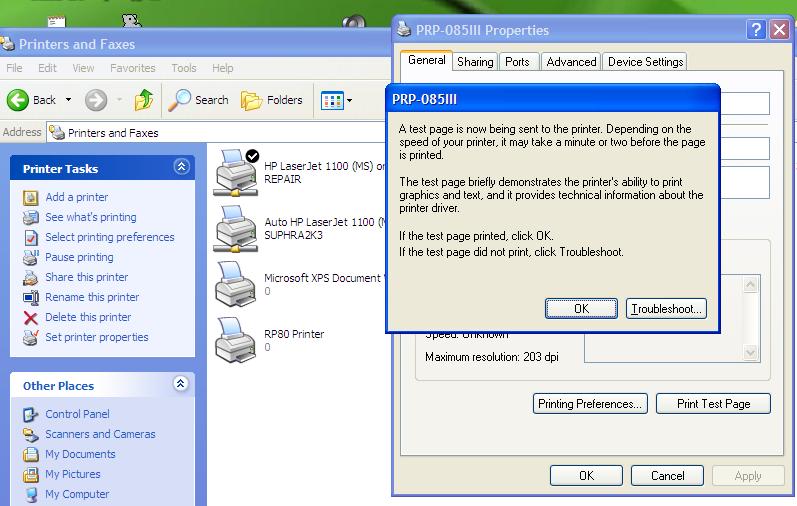Click the Troubleshoot... button

point(666,309)
